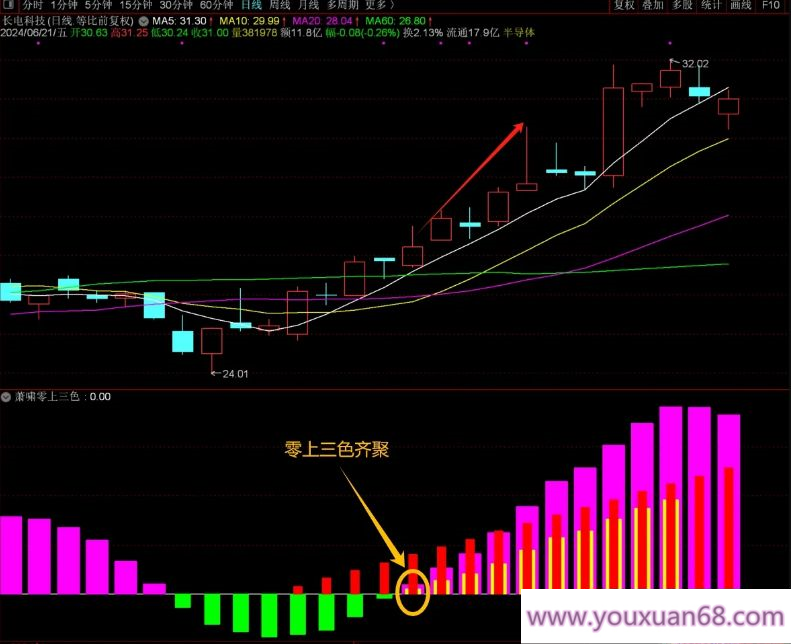The image size is (791, 644).
Task: Open the 统计 statistics tool
Action: pyautogui.click(x=711, y=5)
